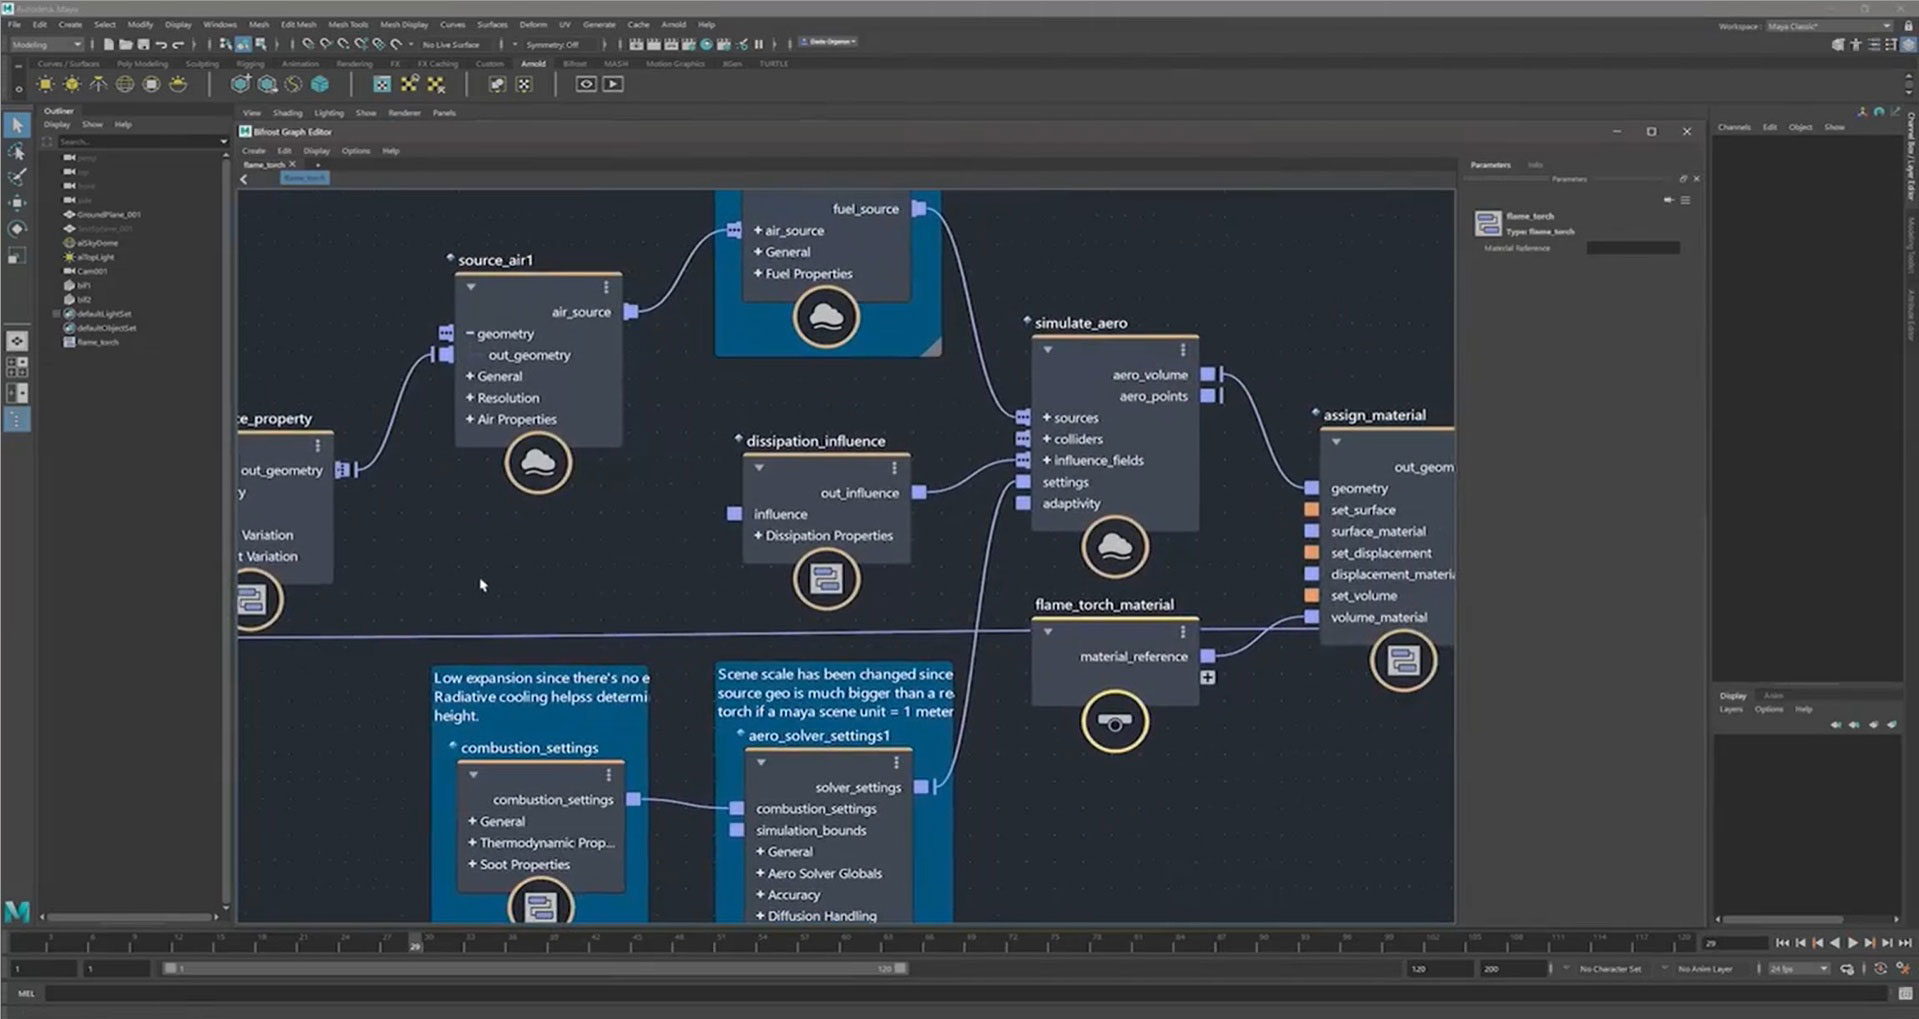The width and height of the screenshot is (1919, 1019).
Task: Activate the Paint selection tool
Action: pyautogui.click(x=17, y=177)
